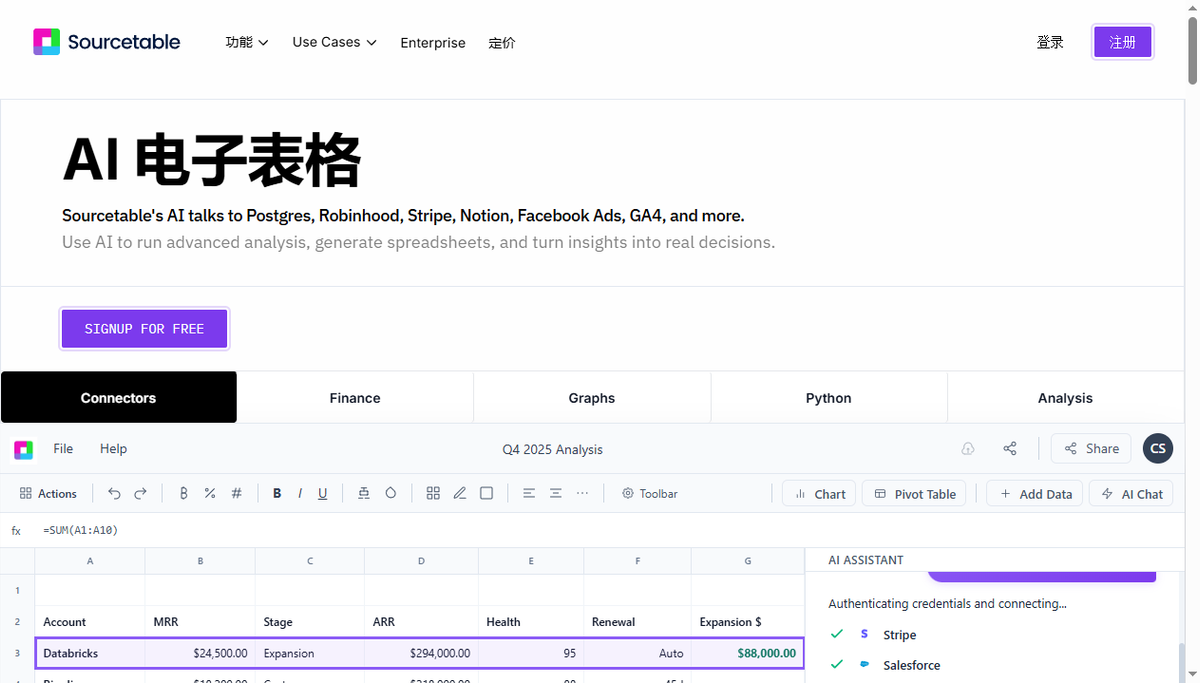The width and height of the screenshot is (1200, 683).
Task: Click the 登录 login link
Action: (1050, 42)
